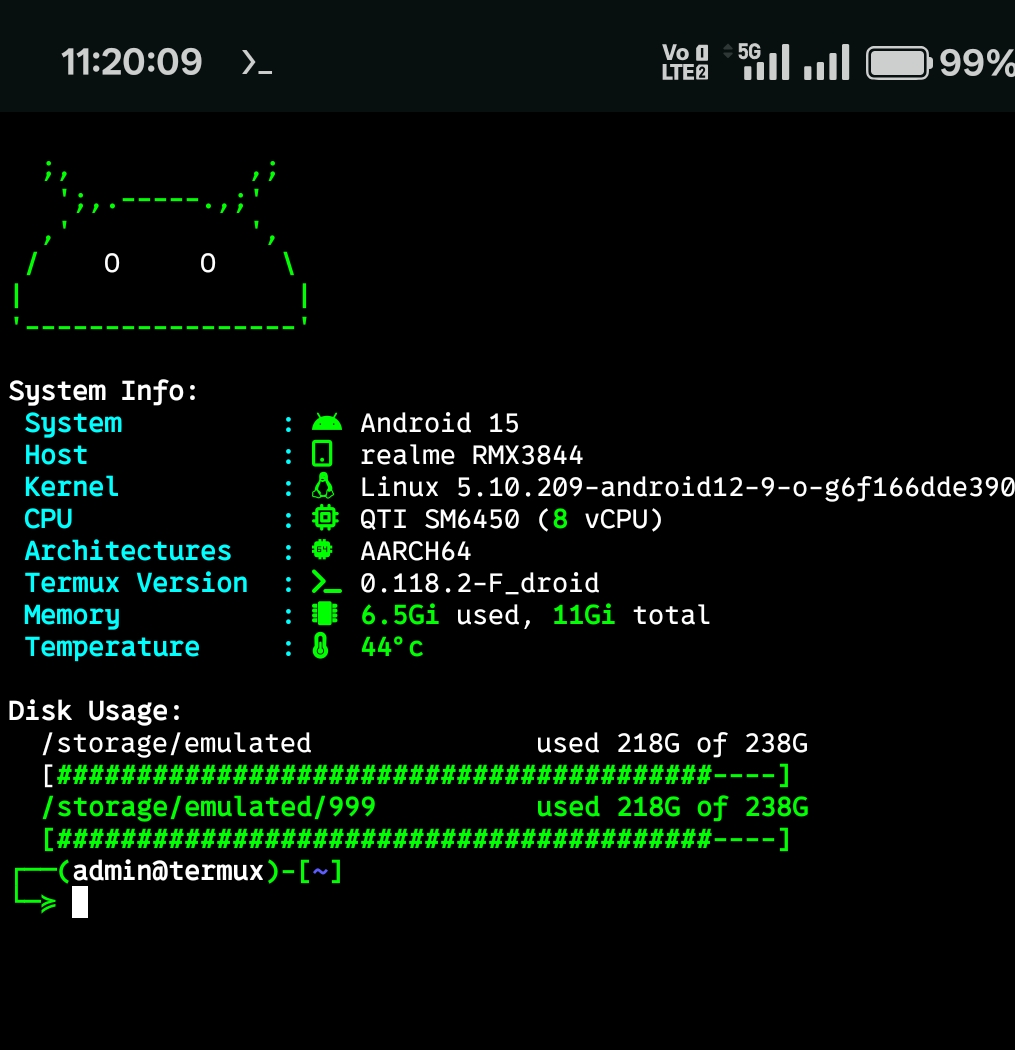
Task: Click the '~' directory in the prompt
Action: 321,871
